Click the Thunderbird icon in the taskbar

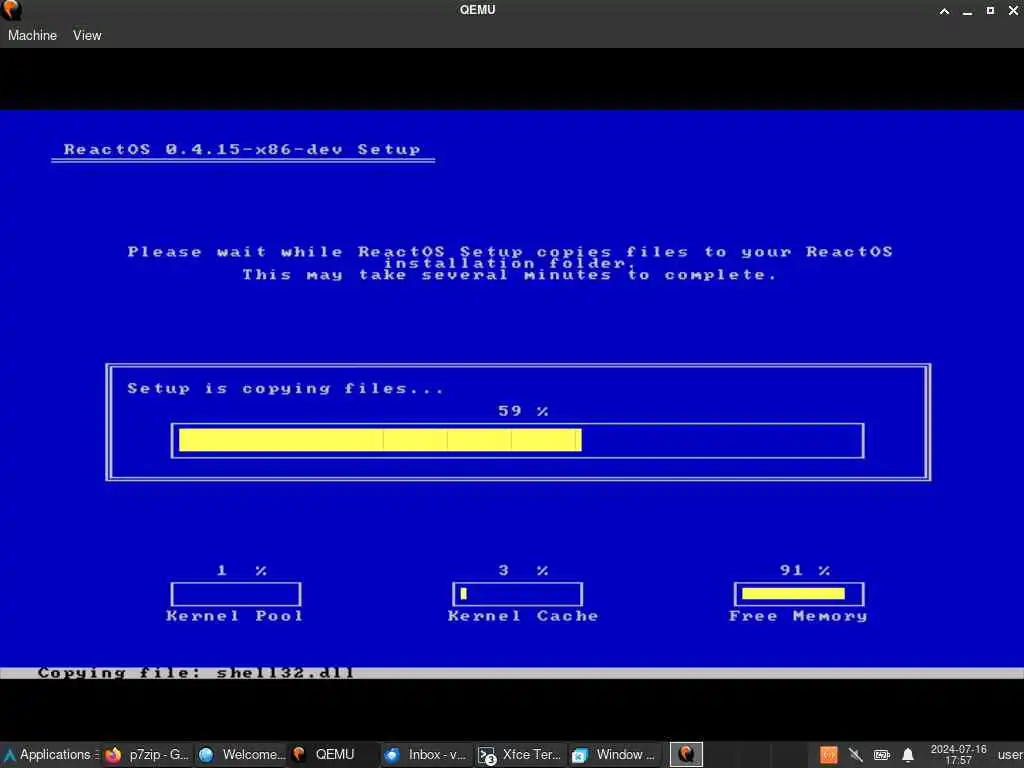pyautogui.click(x=392, y=755)
